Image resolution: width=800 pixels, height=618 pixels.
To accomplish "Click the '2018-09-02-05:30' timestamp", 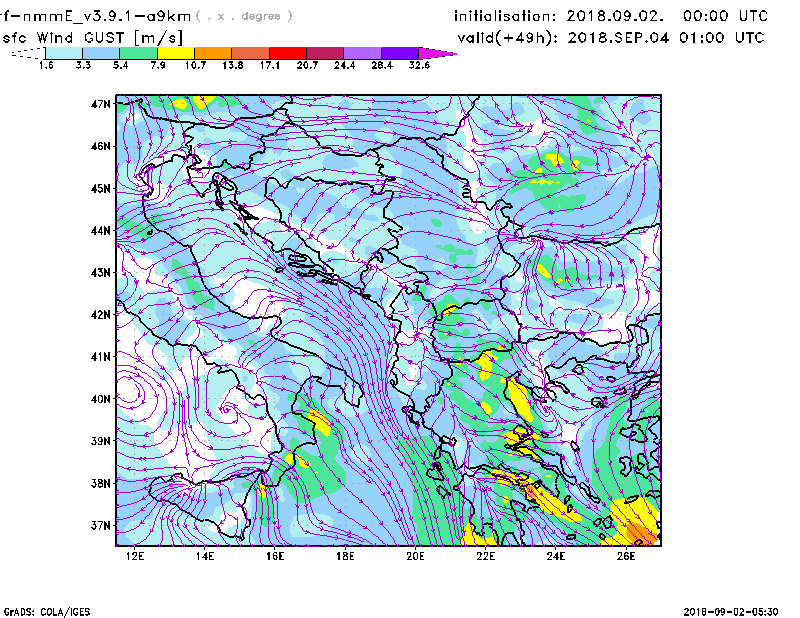I will [731, 612].
